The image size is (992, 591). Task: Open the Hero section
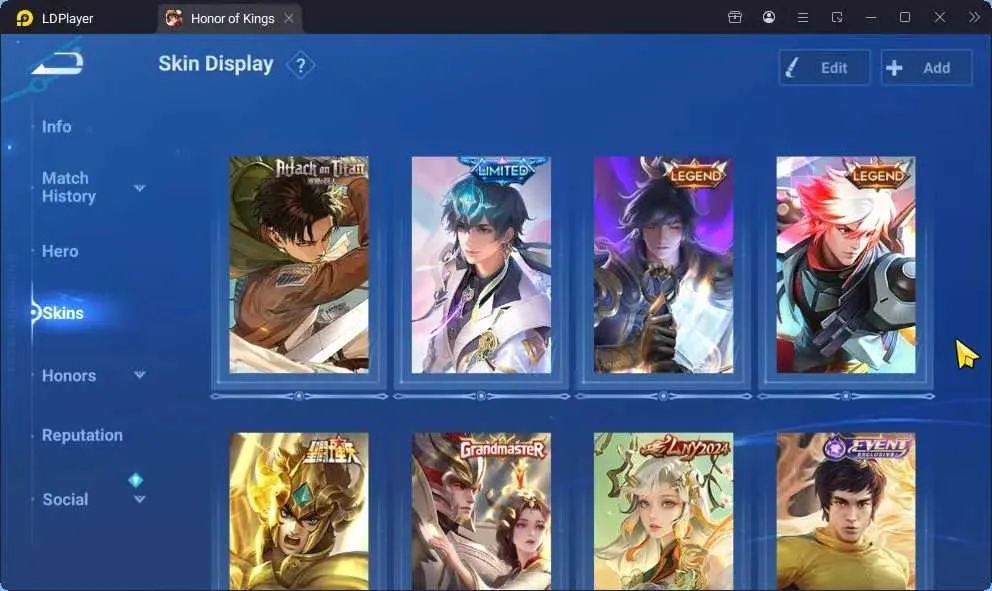click(x=60, y=251)
